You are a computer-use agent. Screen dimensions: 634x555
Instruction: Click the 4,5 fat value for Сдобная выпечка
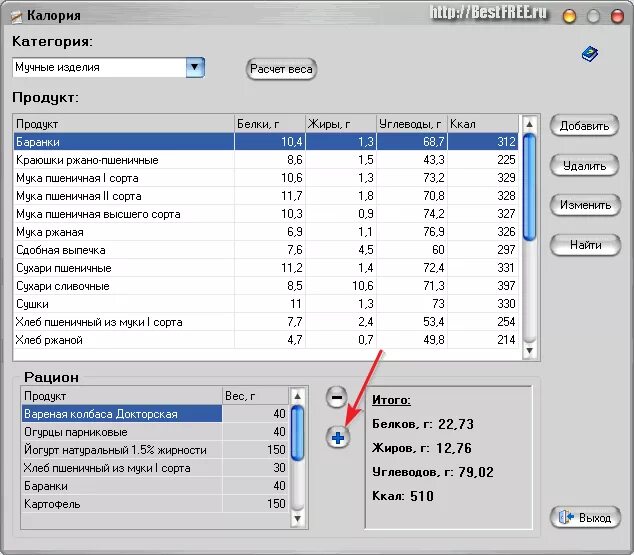click(366, 250)
